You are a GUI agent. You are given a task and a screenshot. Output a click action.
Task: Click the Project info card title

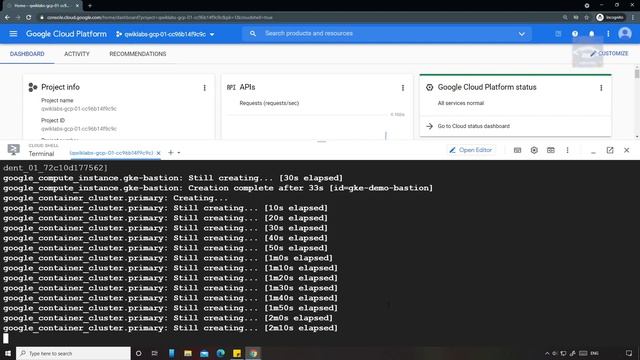(x=60, y=87)
